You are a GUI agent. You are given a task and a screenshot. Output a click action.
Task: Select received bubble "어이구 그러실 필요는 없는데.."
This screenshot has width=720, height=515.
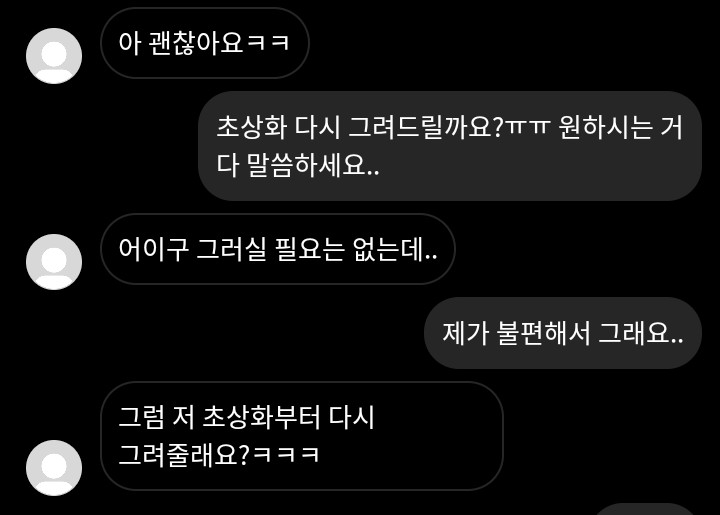coord(278,249)
